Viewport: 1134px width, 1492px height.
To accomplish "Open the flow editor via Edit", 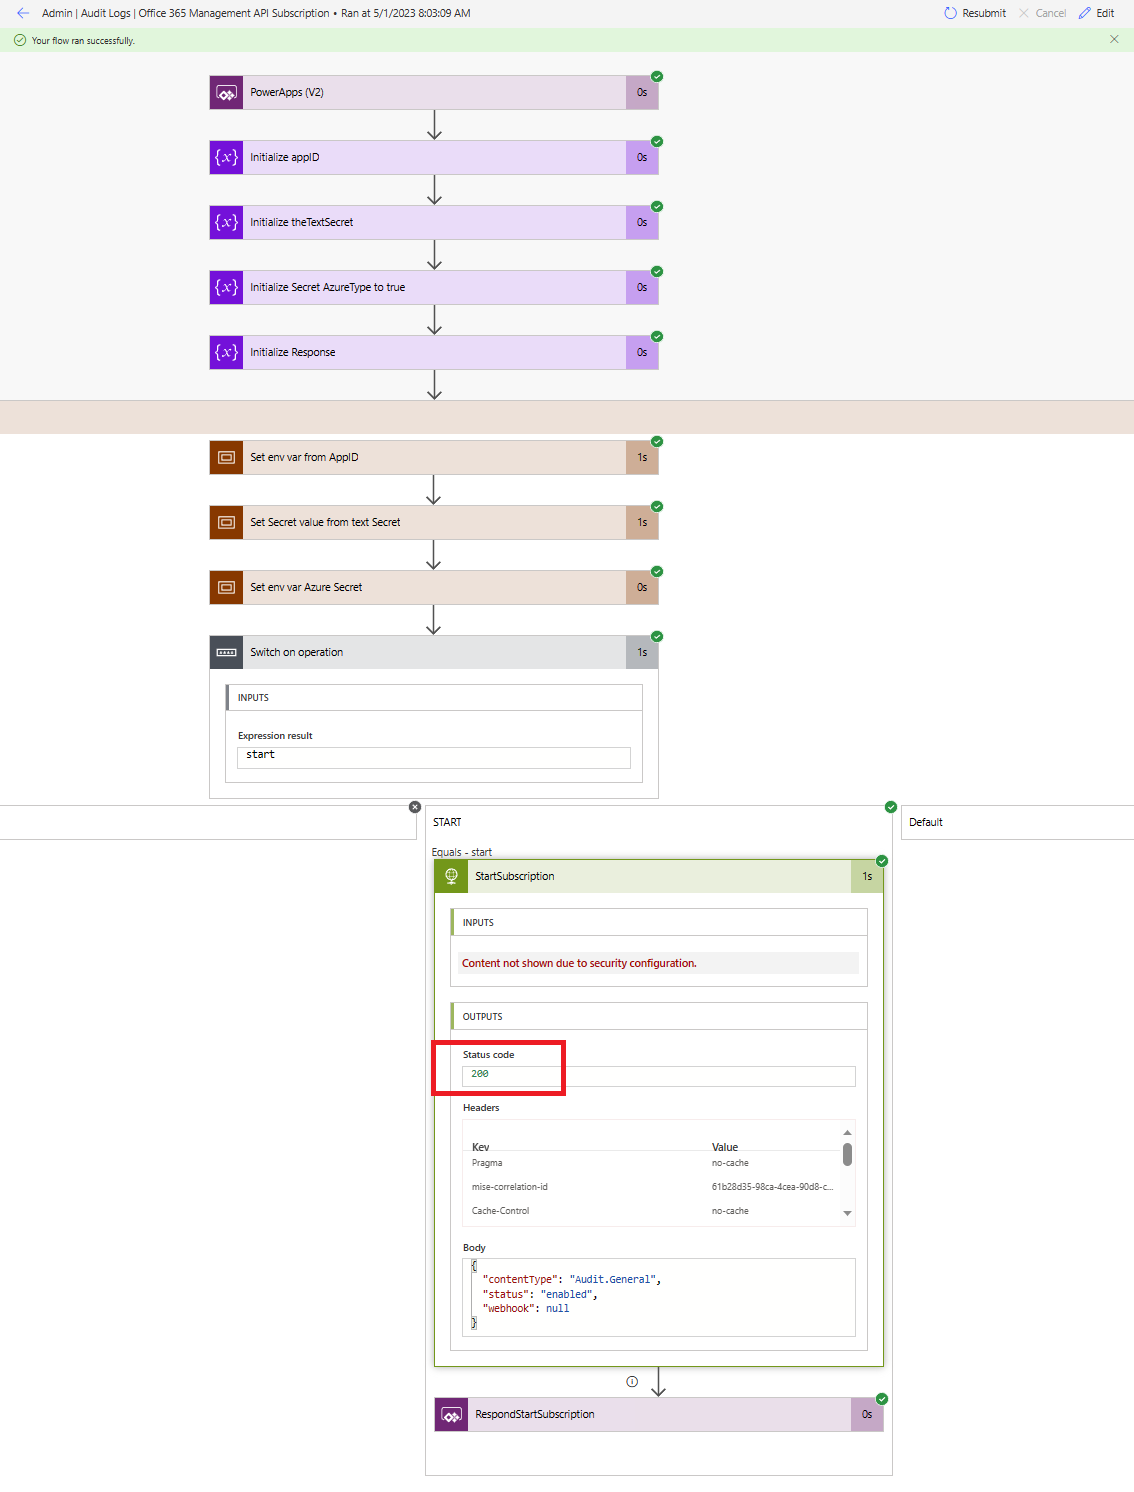I will 1097,13.
